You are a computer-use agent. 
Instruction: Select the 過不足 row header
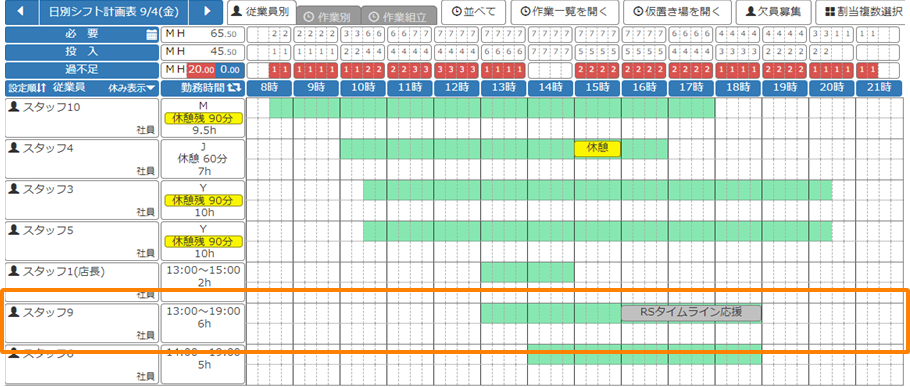click(82, 70)
